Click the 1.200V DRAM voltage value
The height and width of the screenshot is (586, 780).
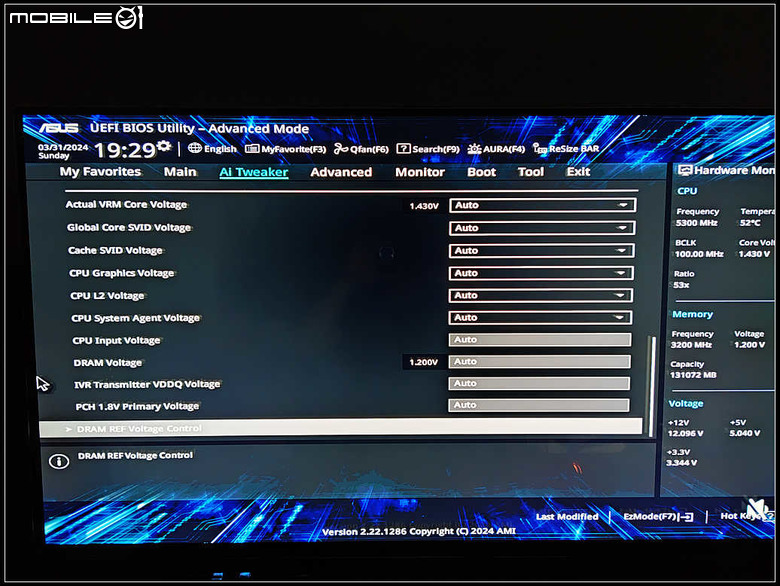pyautogui.click(x=423, y=362)
